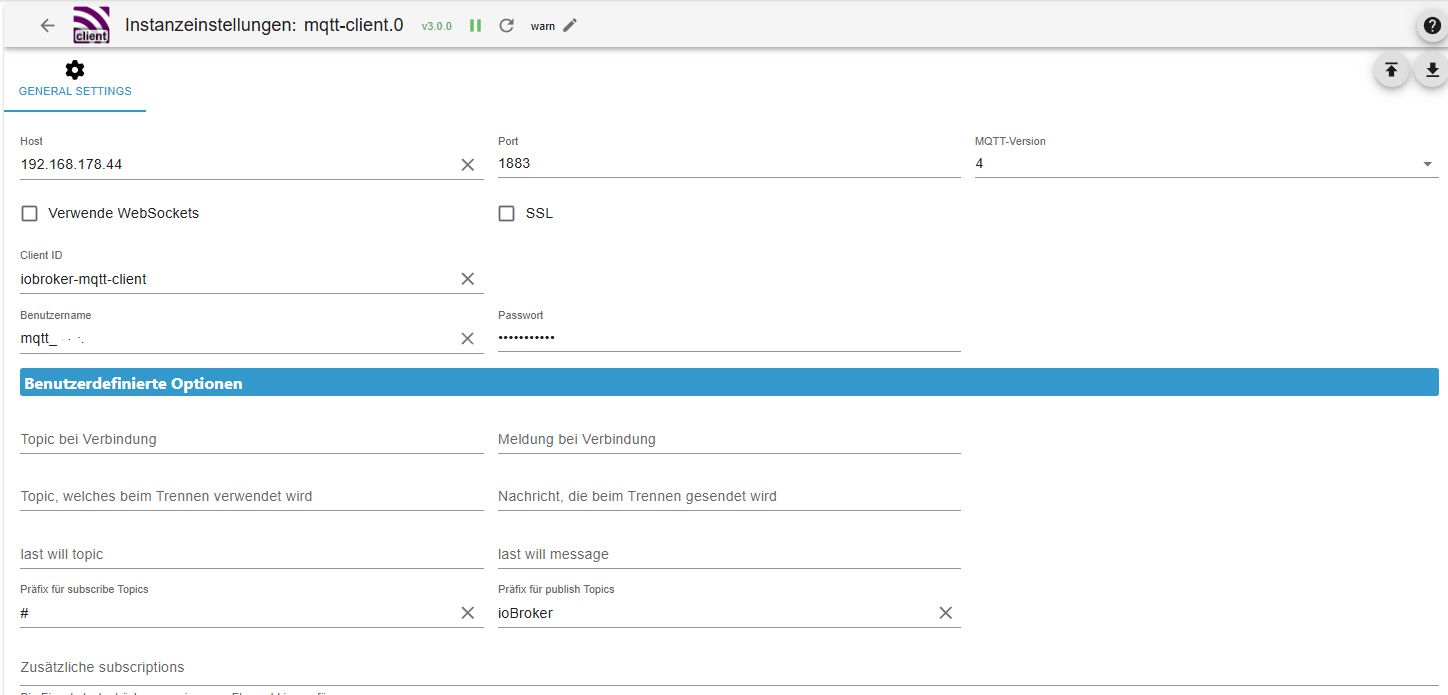Enable the Verwende WebSockets checkbox
Screen dimensions: 1448x695
(30, 213)
